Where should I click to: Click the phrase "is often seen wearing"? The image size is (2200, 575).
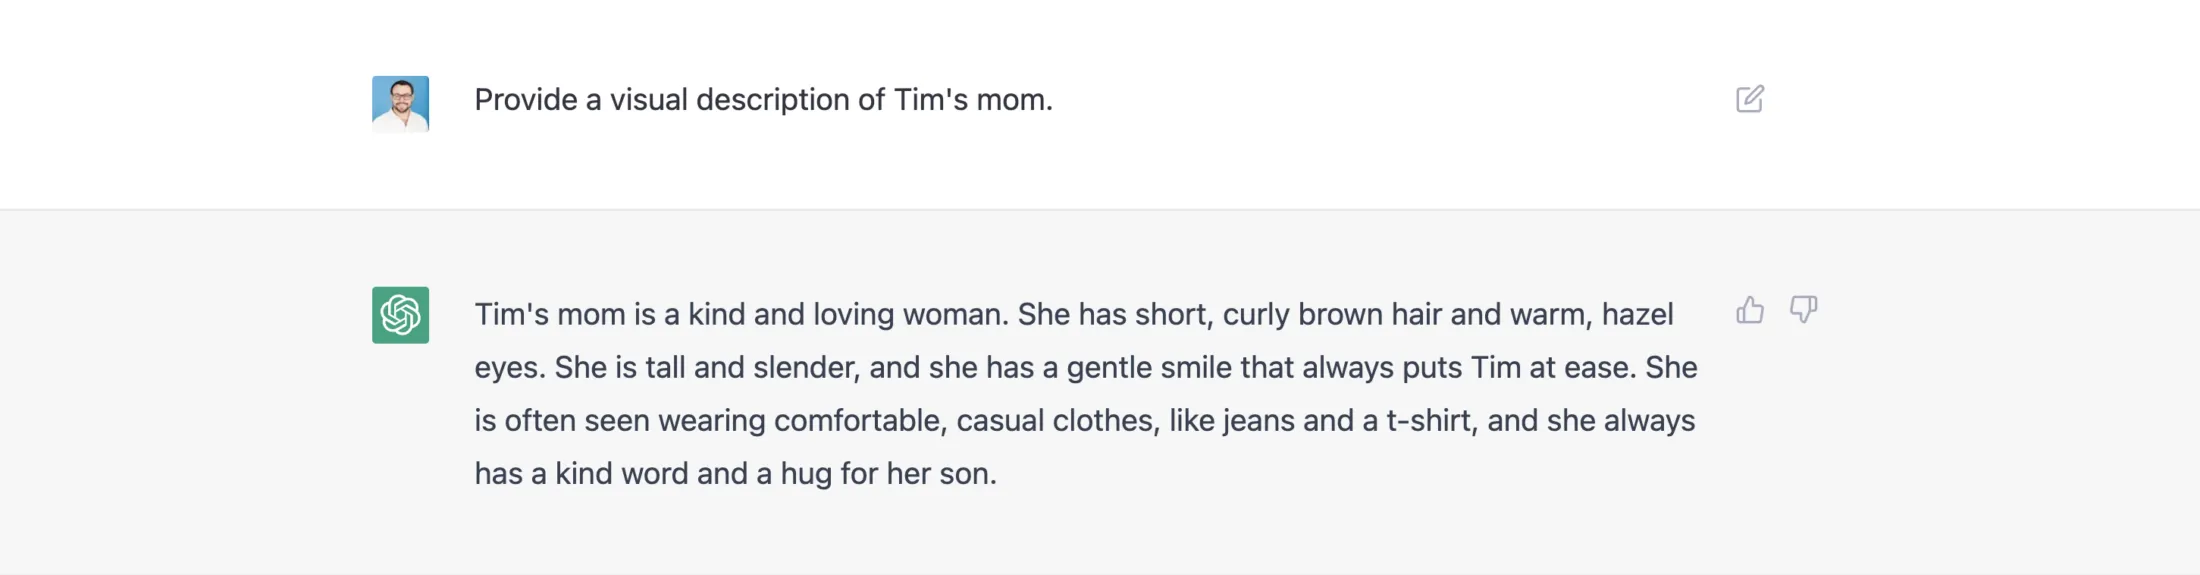620,421
